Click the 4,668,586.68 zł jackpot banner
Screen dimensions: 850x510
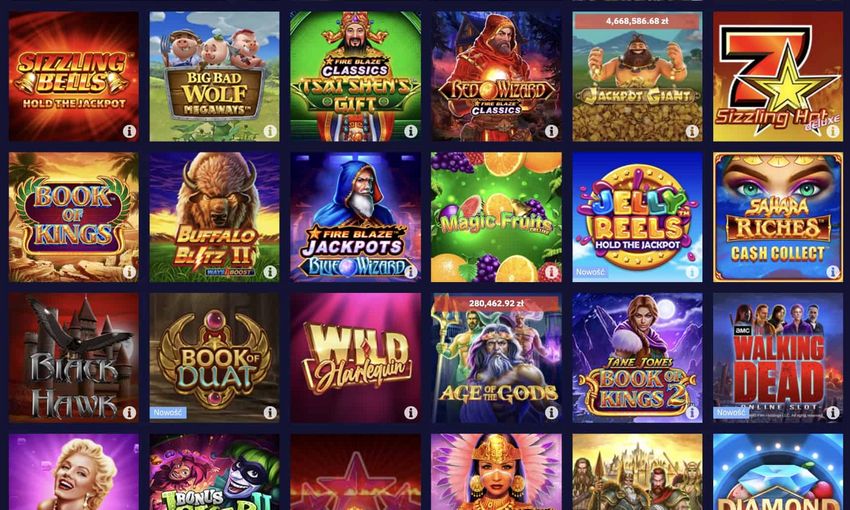[637, 21]
